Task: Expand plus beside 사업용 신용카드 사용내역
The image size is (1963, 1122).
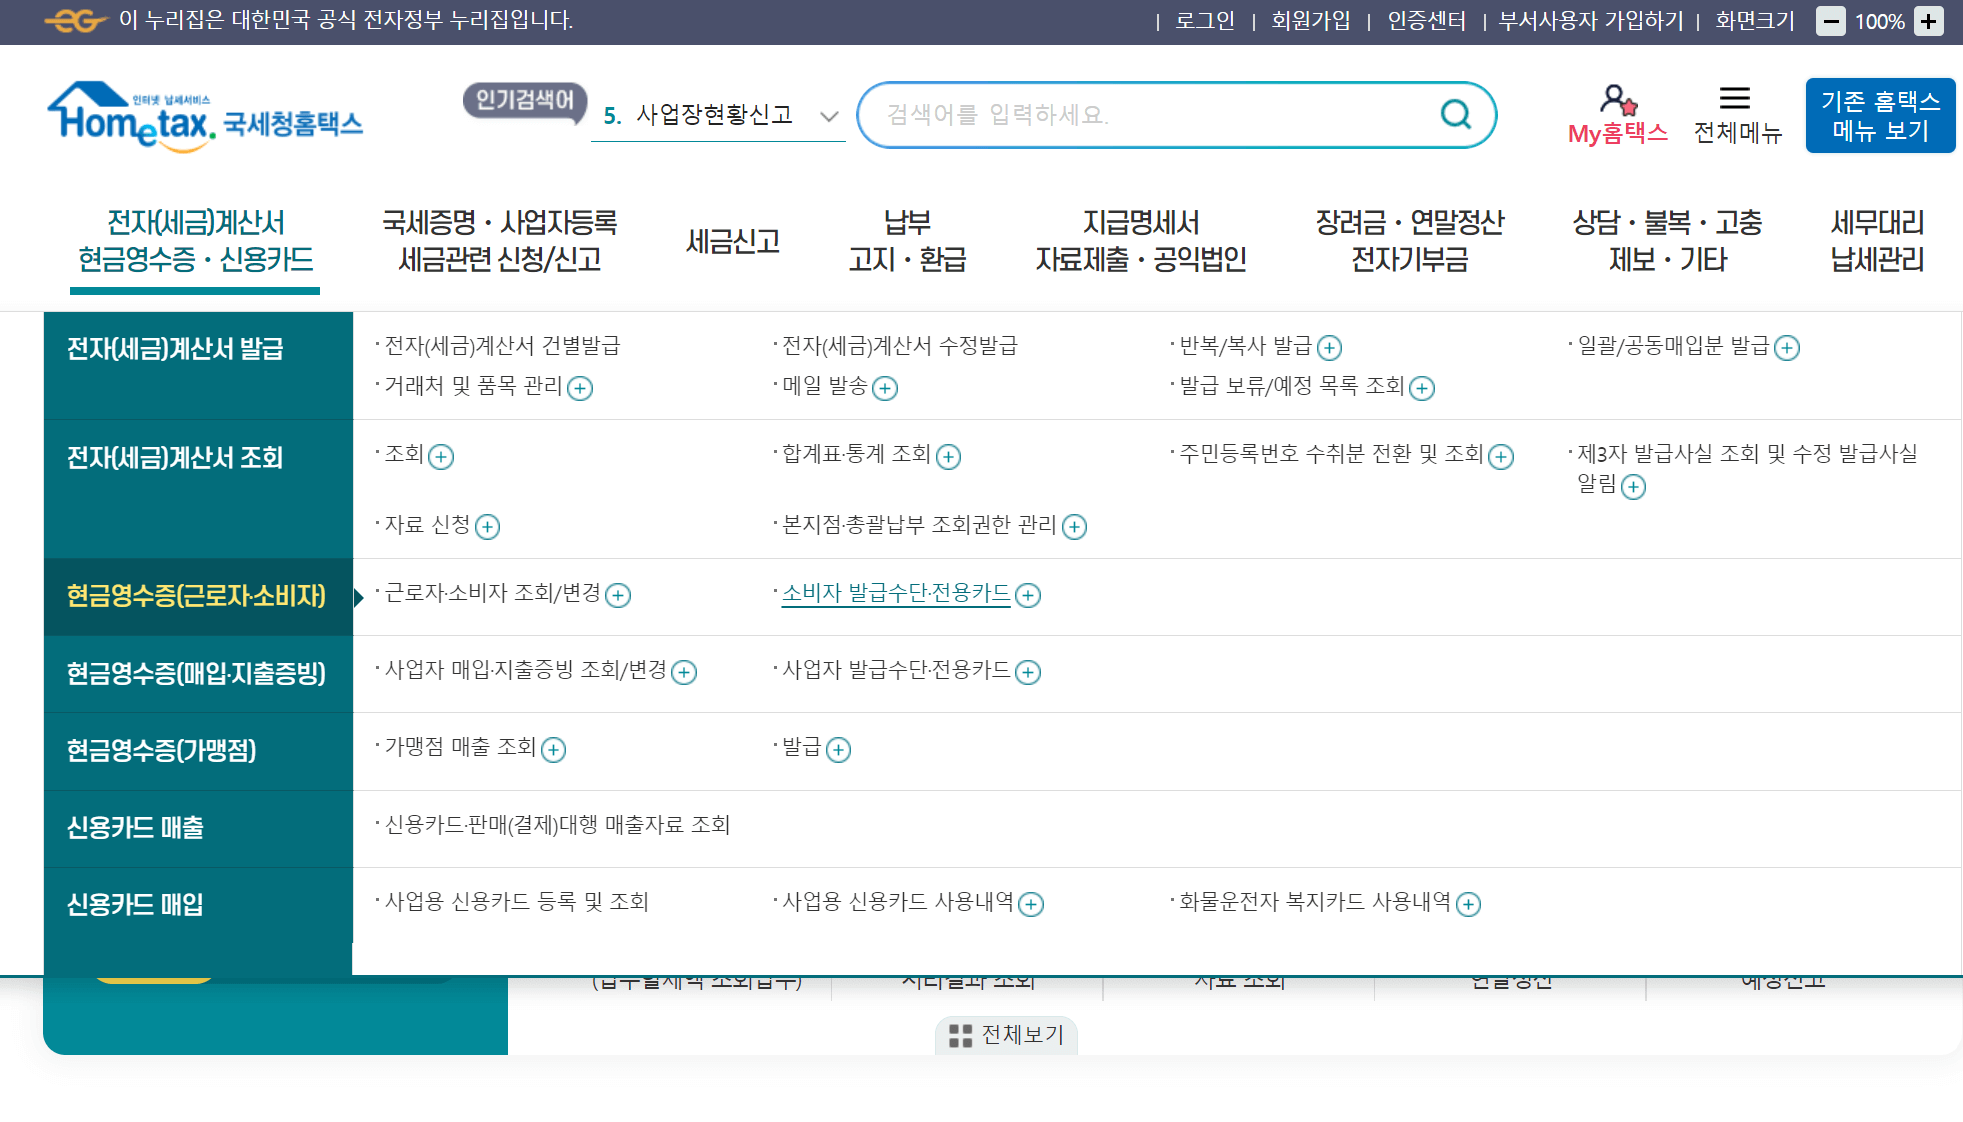Action: (x=1031, y=905)
